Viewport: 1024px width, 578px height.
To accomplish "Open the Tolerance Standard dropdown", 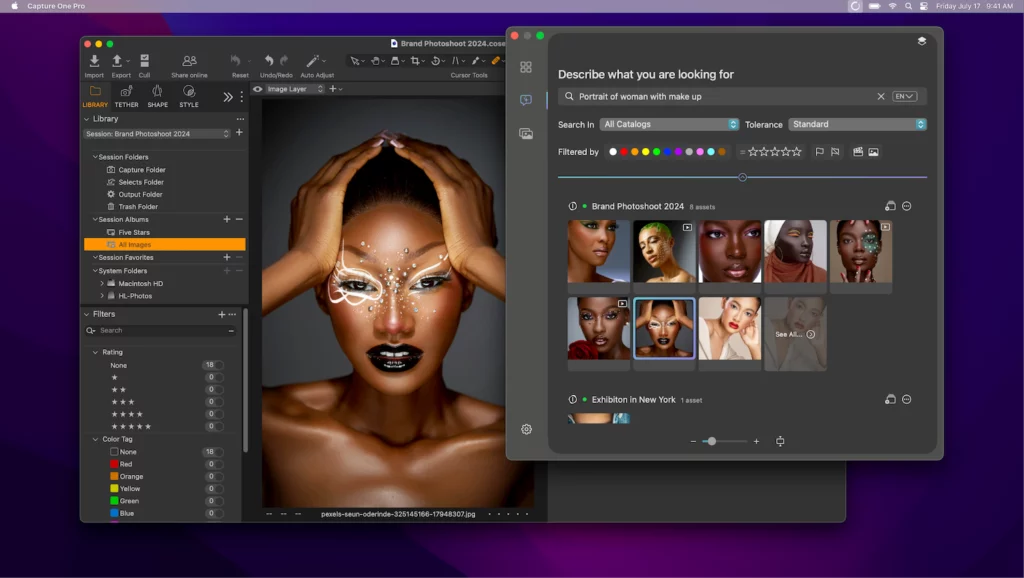I will pos(857,125).
